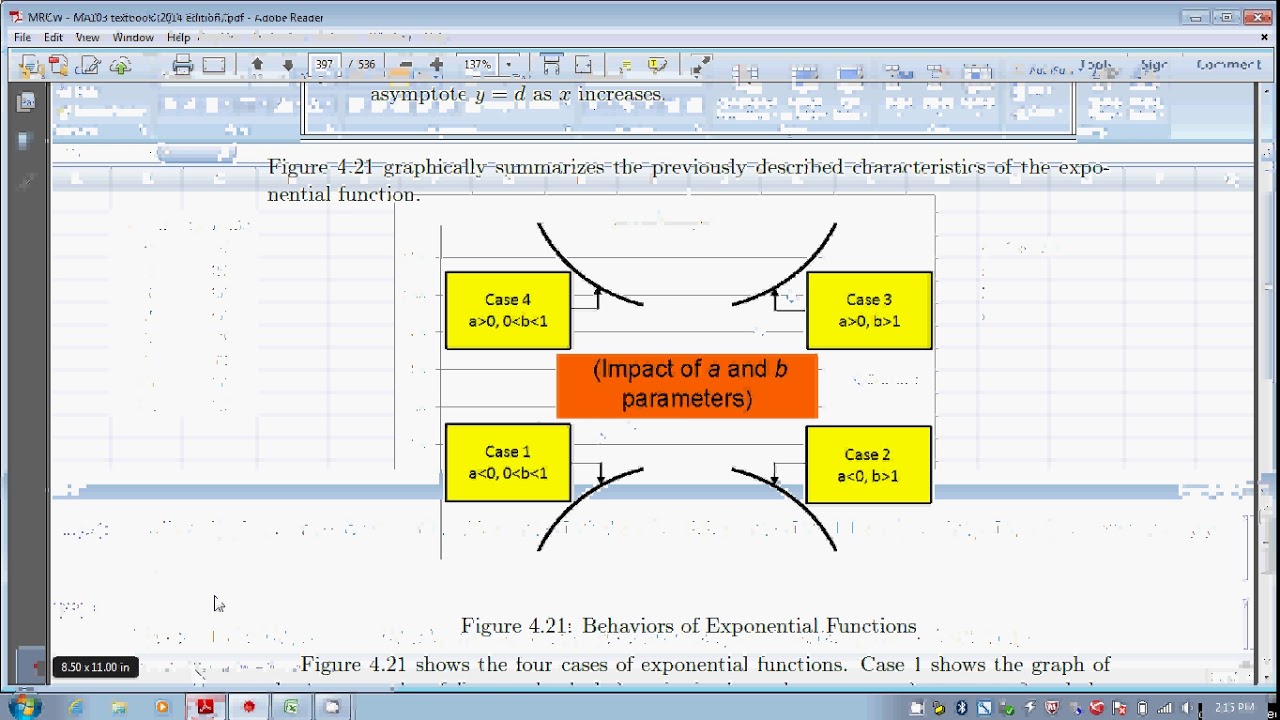This screenshot has height=720, width=1280.
Task: Open Internet Explorer from taskbar
Action: (x=76, y=707)
